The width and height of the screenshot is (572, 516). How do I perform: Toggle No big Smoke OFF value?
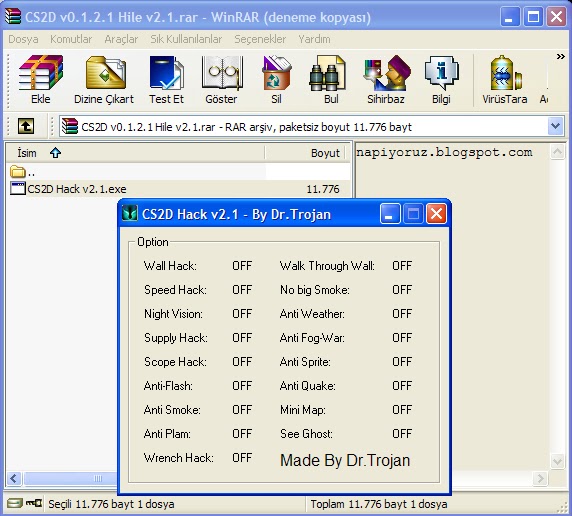tap(402, 290)
